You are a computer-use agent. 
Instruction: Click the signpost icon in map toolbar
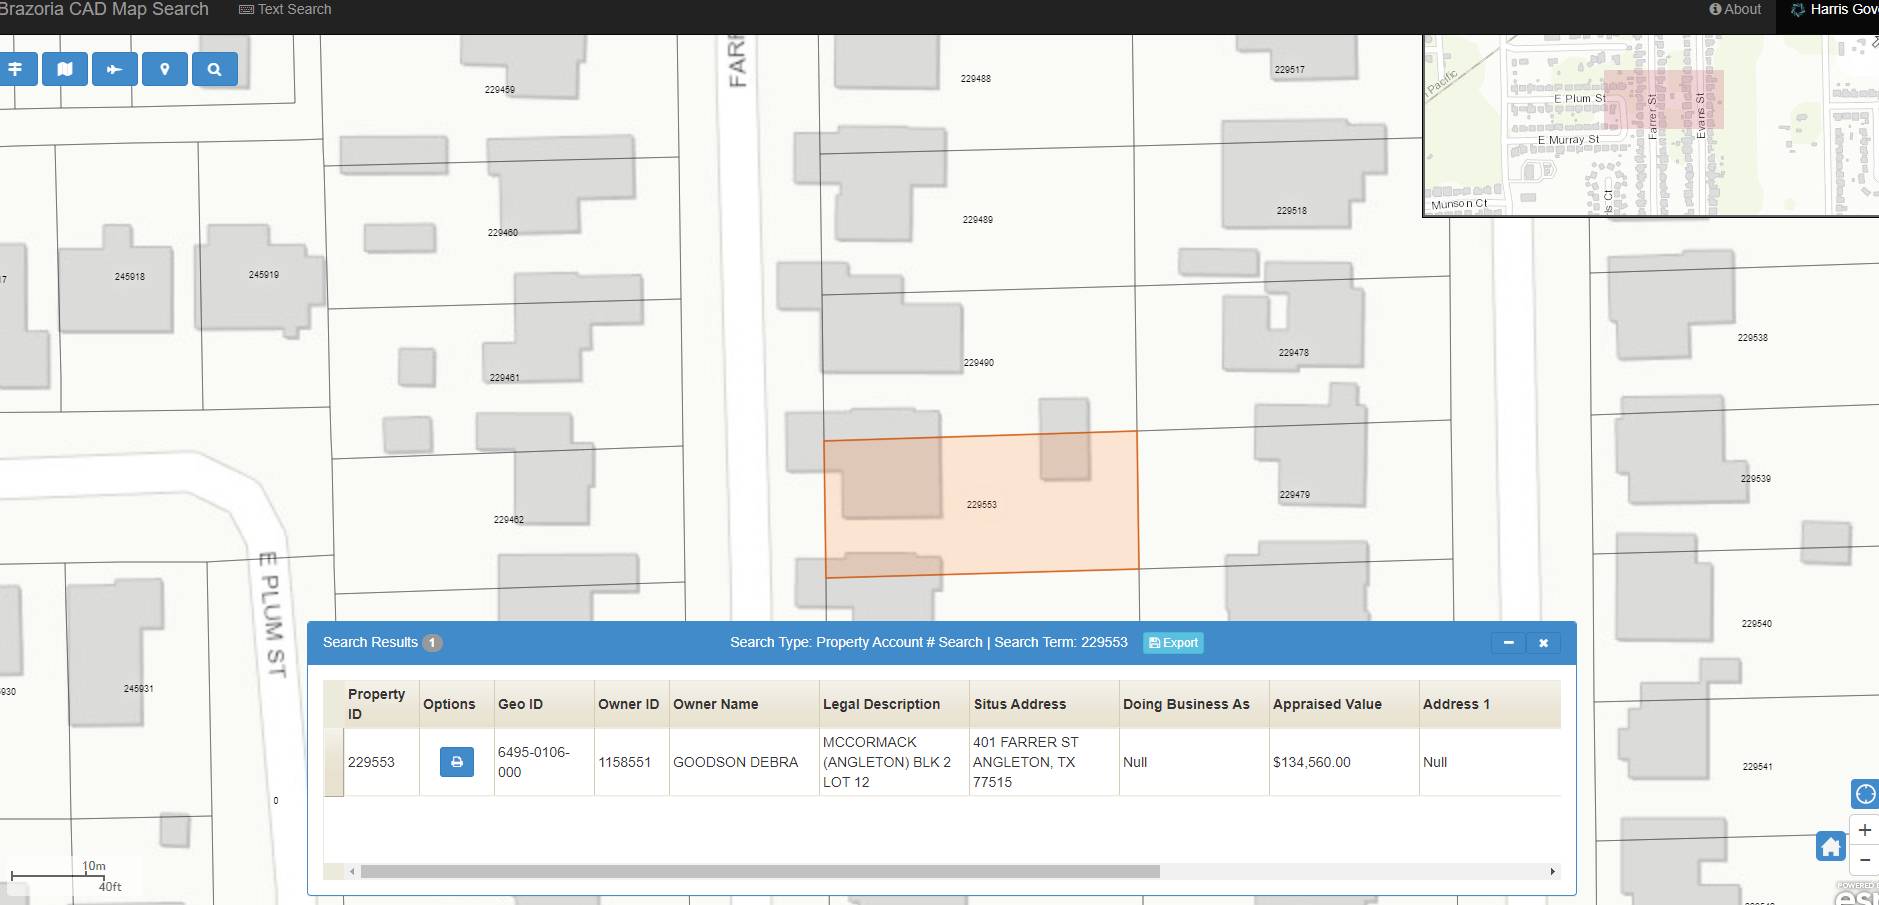tap(16, 69)
